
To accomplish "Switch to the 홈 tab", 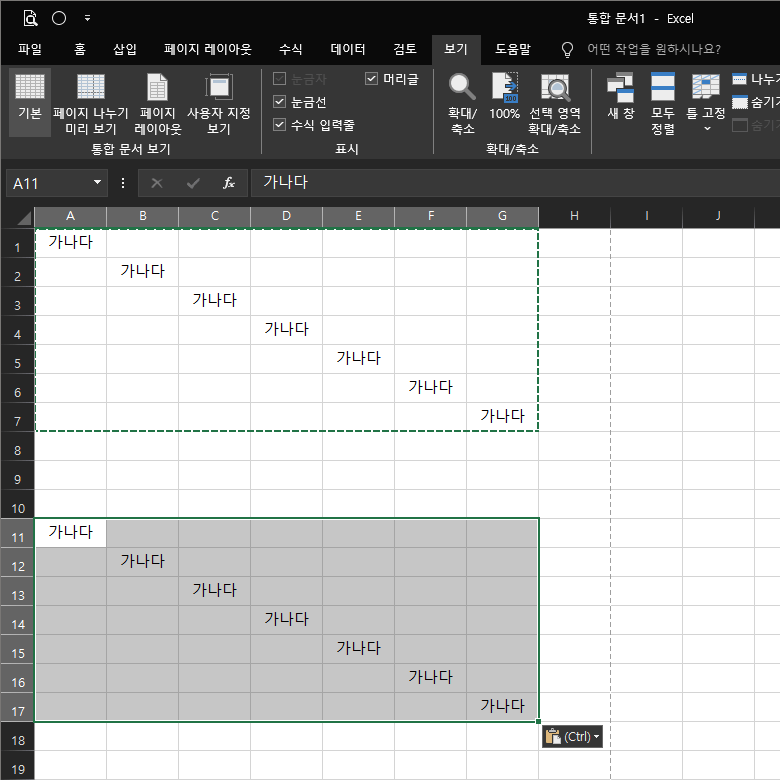I will point(80,49).
